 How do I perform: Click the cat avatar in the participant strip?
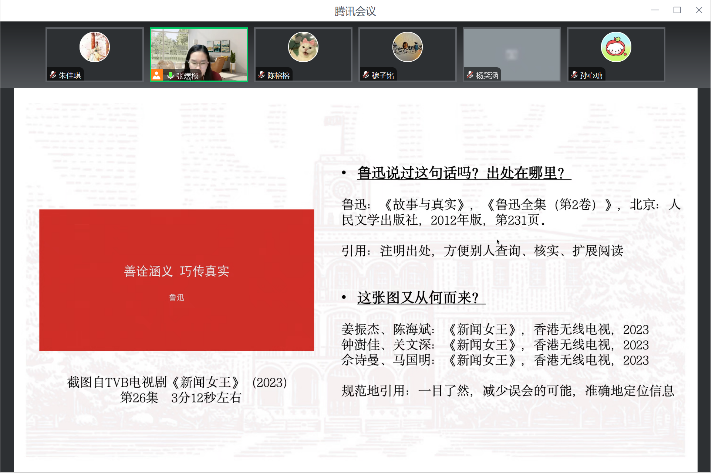pos(303,47)
